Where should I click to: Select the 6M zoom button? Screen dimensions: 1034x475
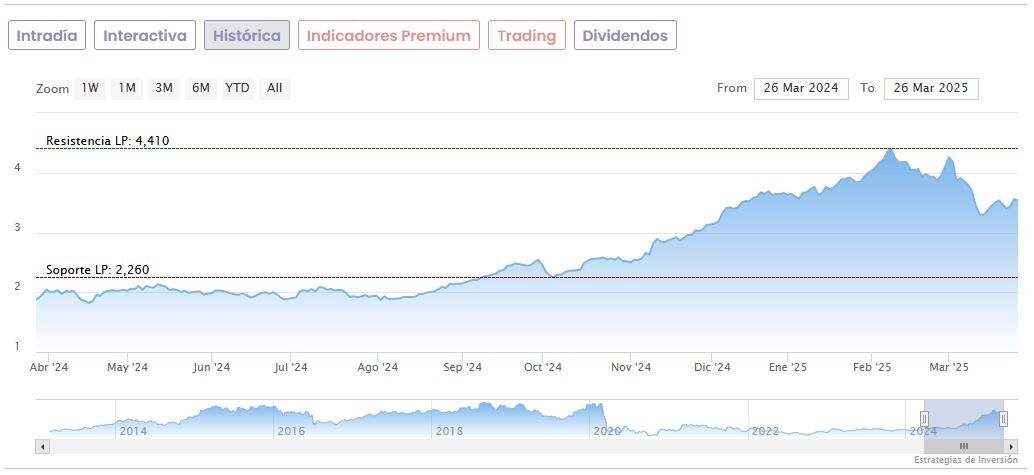[x=201, y=88]
